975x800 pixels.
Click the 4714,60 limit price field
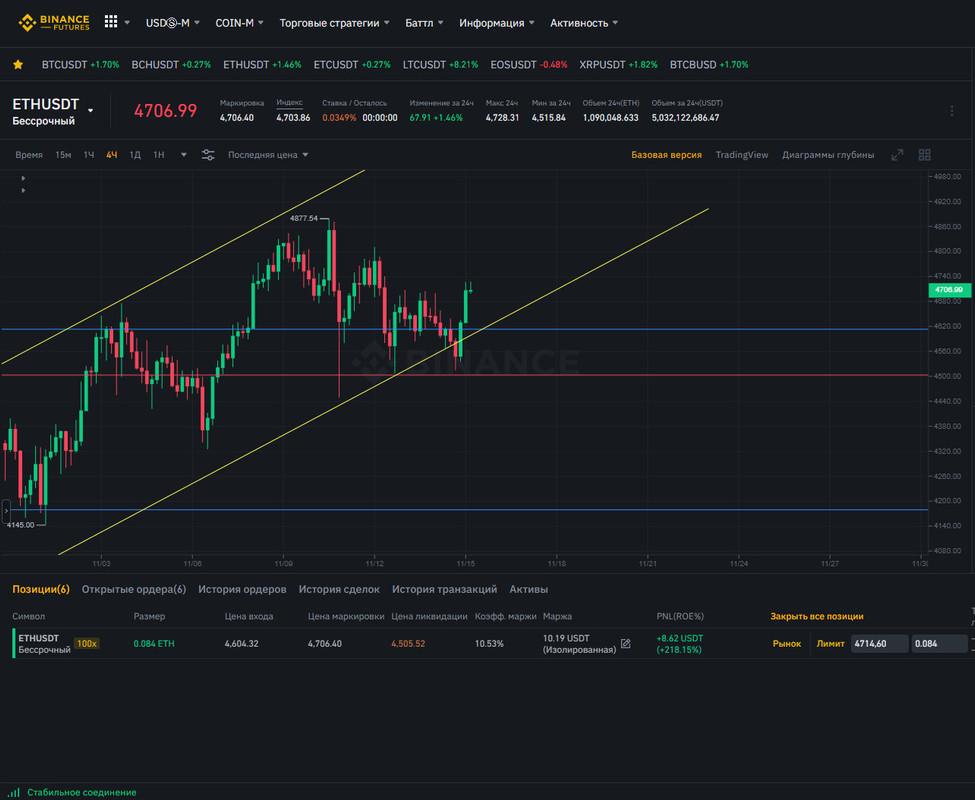879,644
